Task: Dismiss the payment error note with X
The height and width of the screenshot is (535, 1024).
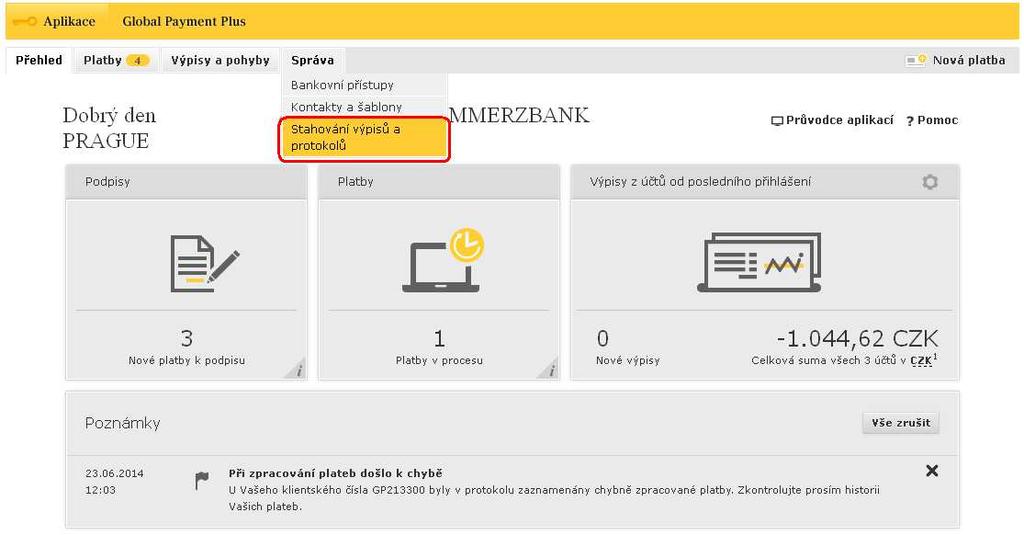Action: coord(932,470)
